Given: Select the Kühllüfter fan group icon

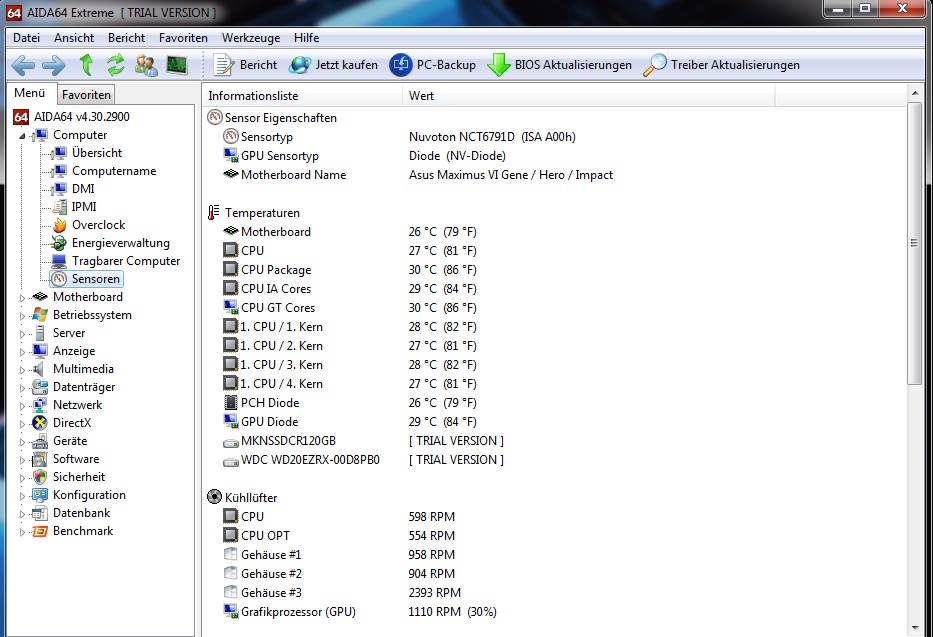Looking at the screenshot, I should pyautogui.click(x=214, y=497).
